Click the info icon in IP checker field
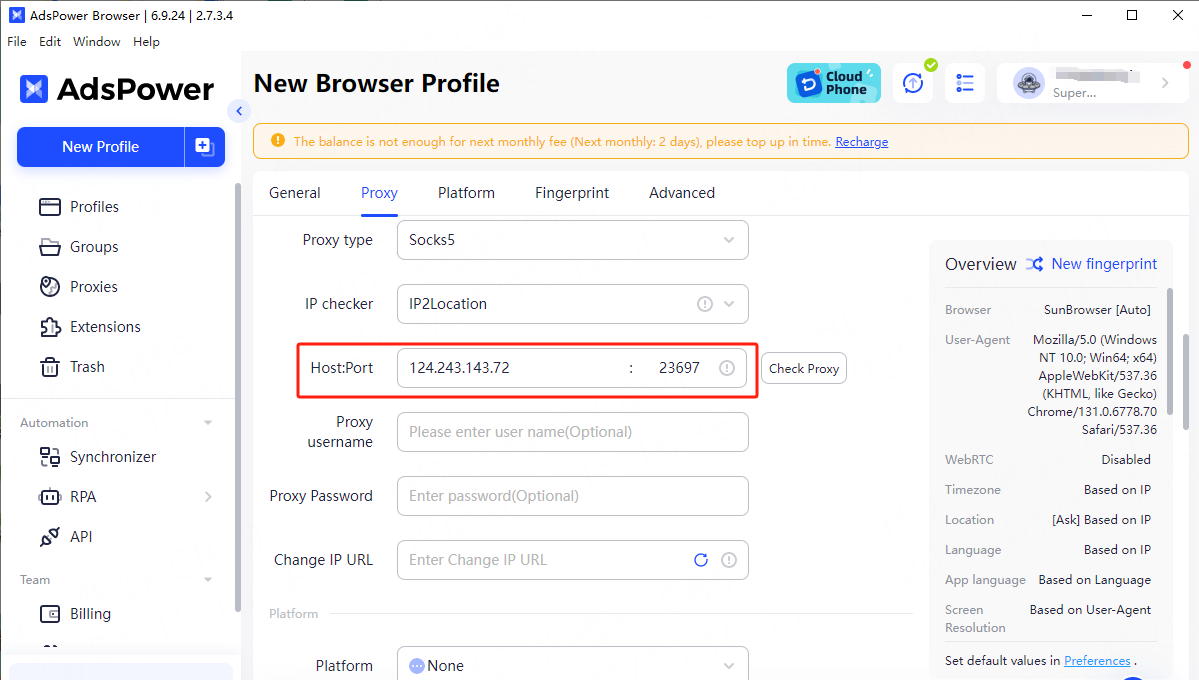The image size is (1199, 680). click(x=704, y=304)
